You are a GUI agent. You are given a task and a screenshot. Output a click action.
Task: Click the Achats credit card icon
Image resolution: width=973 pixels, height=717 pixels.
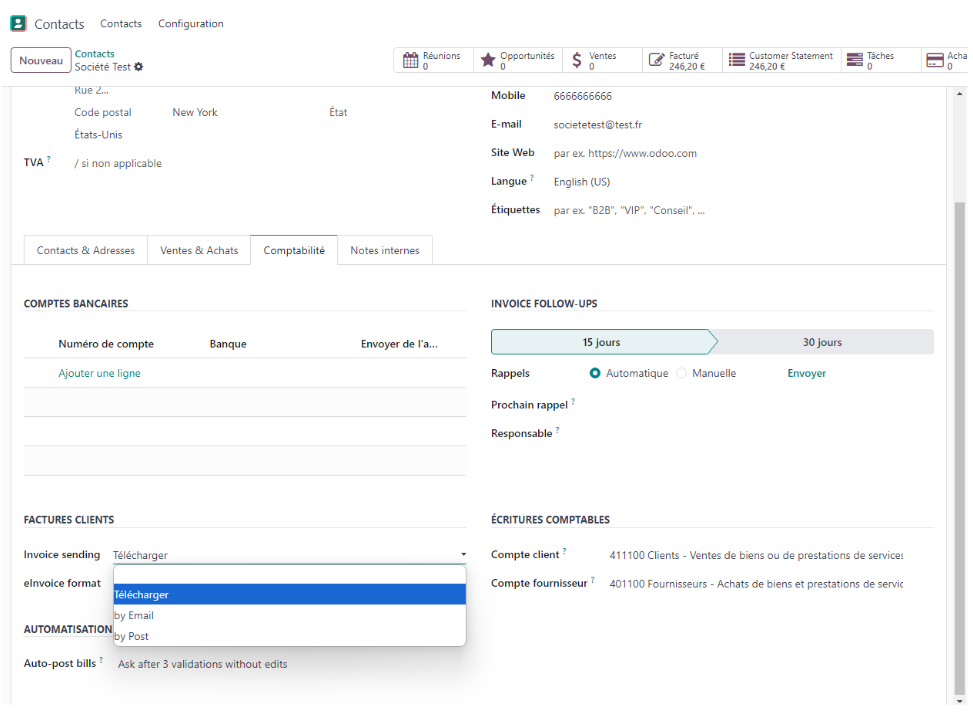[x=935, y=60]
